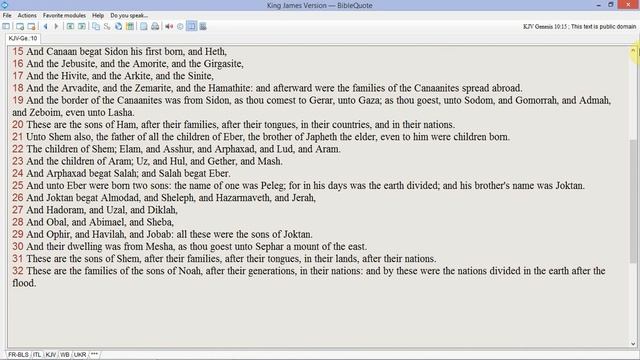
Task: Switch to the KJV module tab
Action: click(x=51, y=354)
